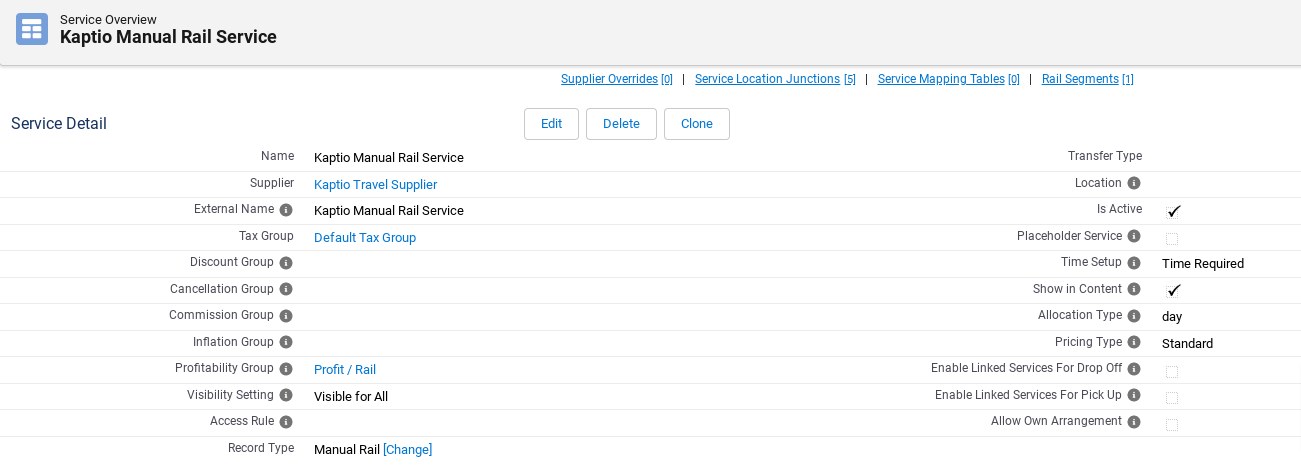
Task: Jump to Supplier Overrides related list
Action: coord(616,79)
